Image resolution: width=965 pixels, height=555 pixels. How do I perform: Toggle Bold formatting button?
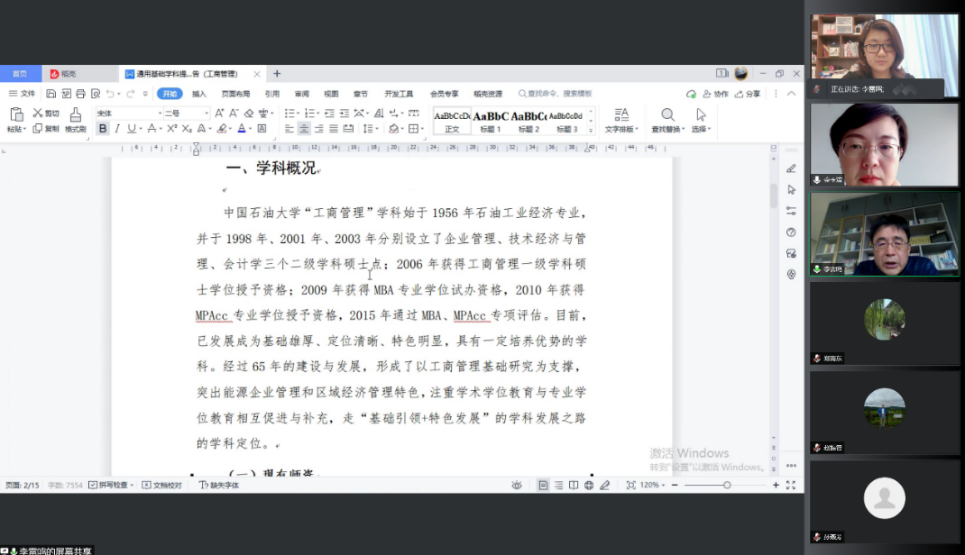[103, 129]
